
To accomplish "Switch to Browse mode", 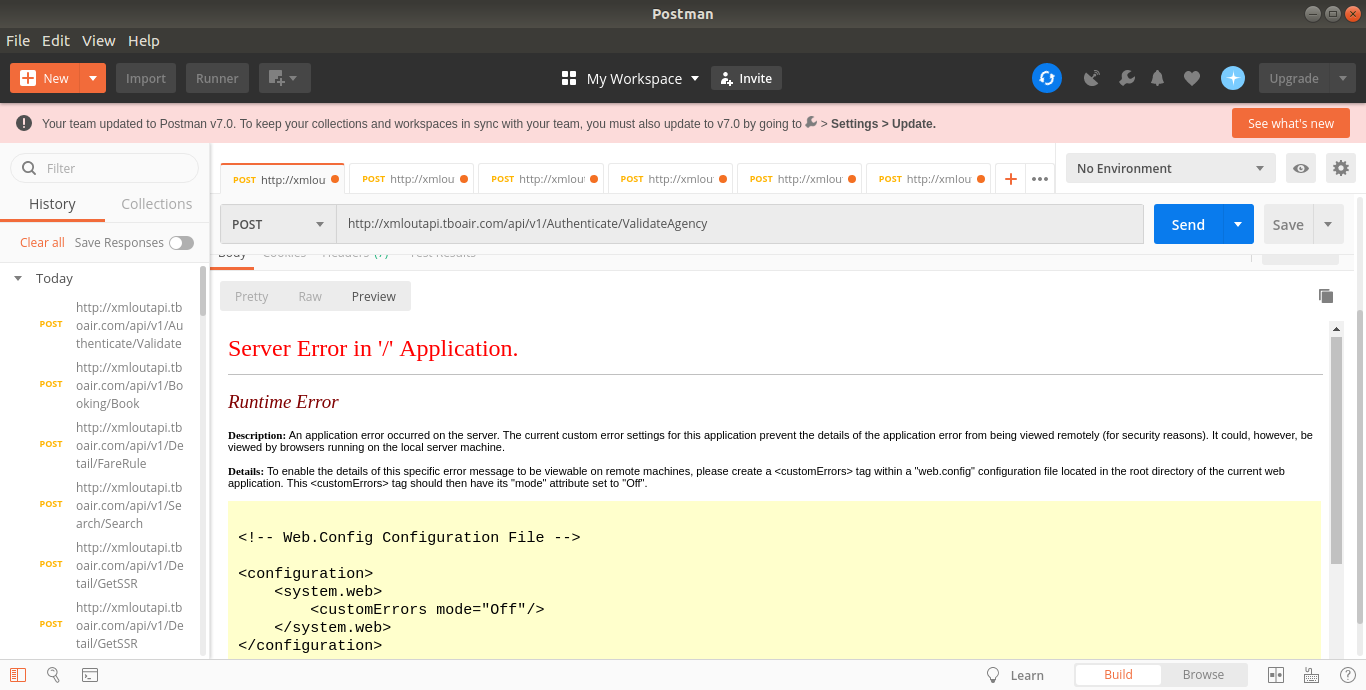I will coord(1203,675).
